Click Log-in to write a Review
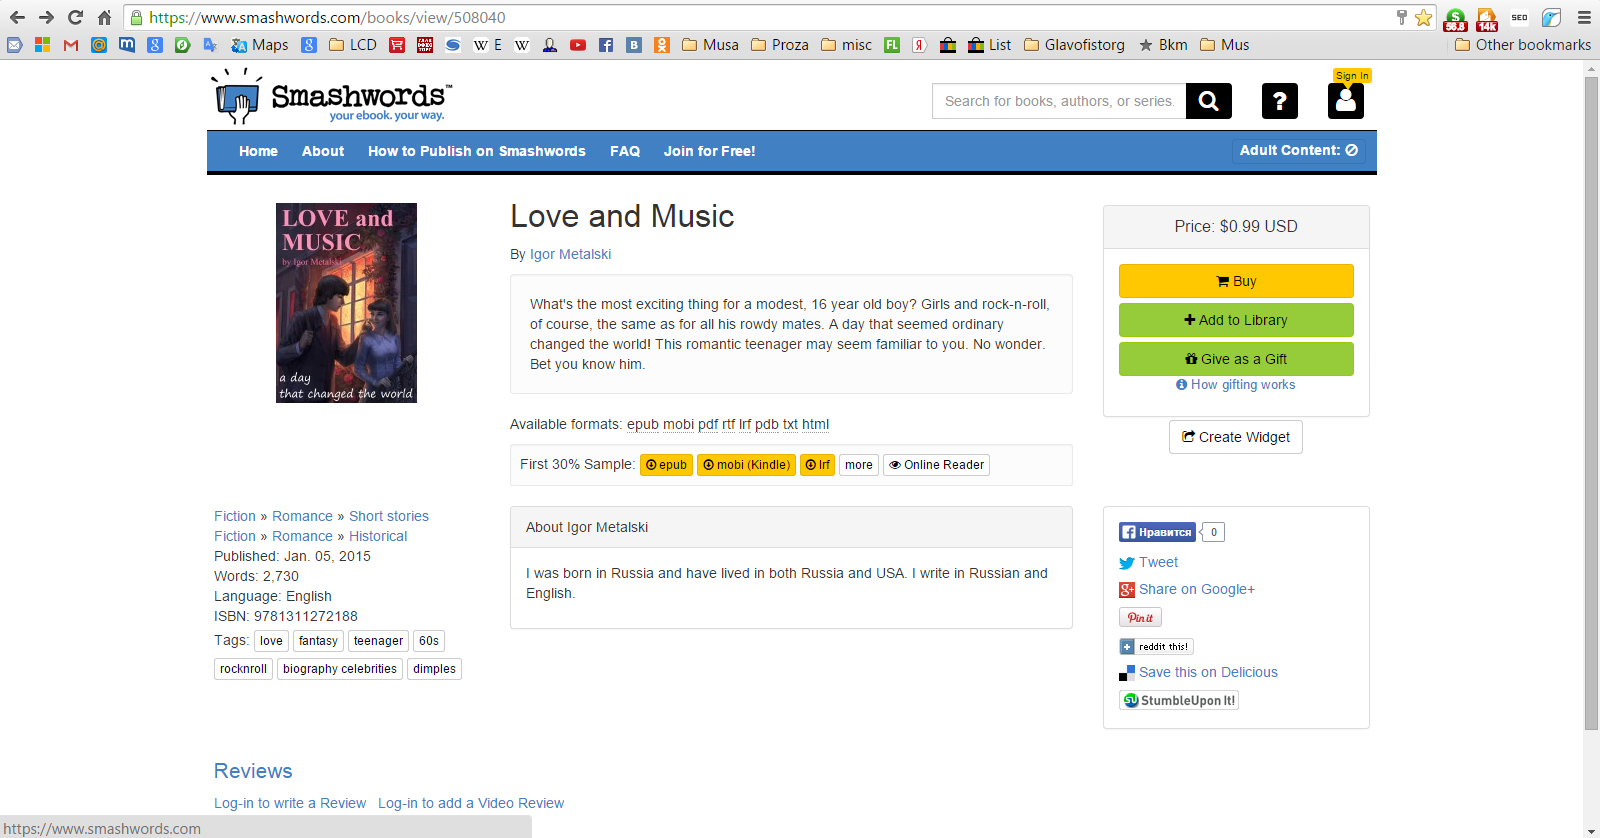 coord(290,803)
